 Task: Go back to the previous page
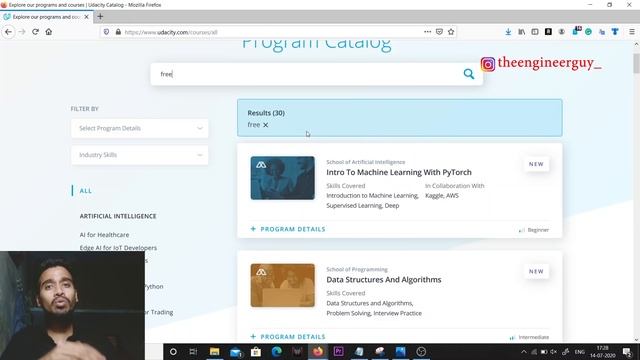point(9,32)
